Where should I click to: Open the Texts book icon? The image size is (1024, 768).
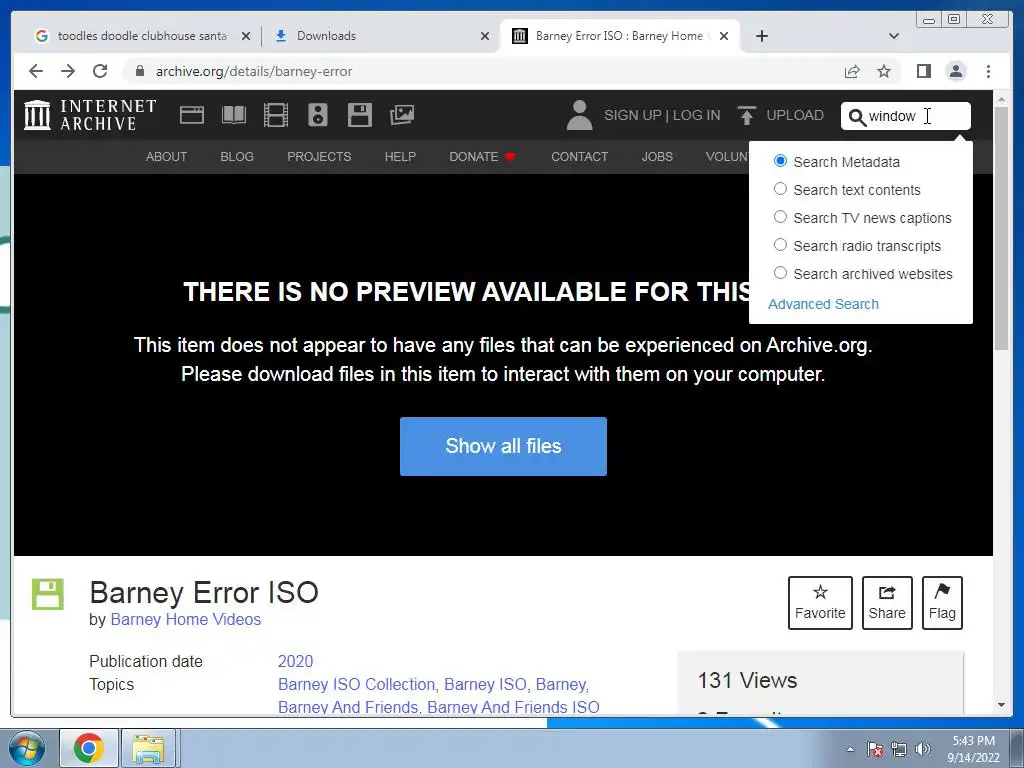point(234,115)
